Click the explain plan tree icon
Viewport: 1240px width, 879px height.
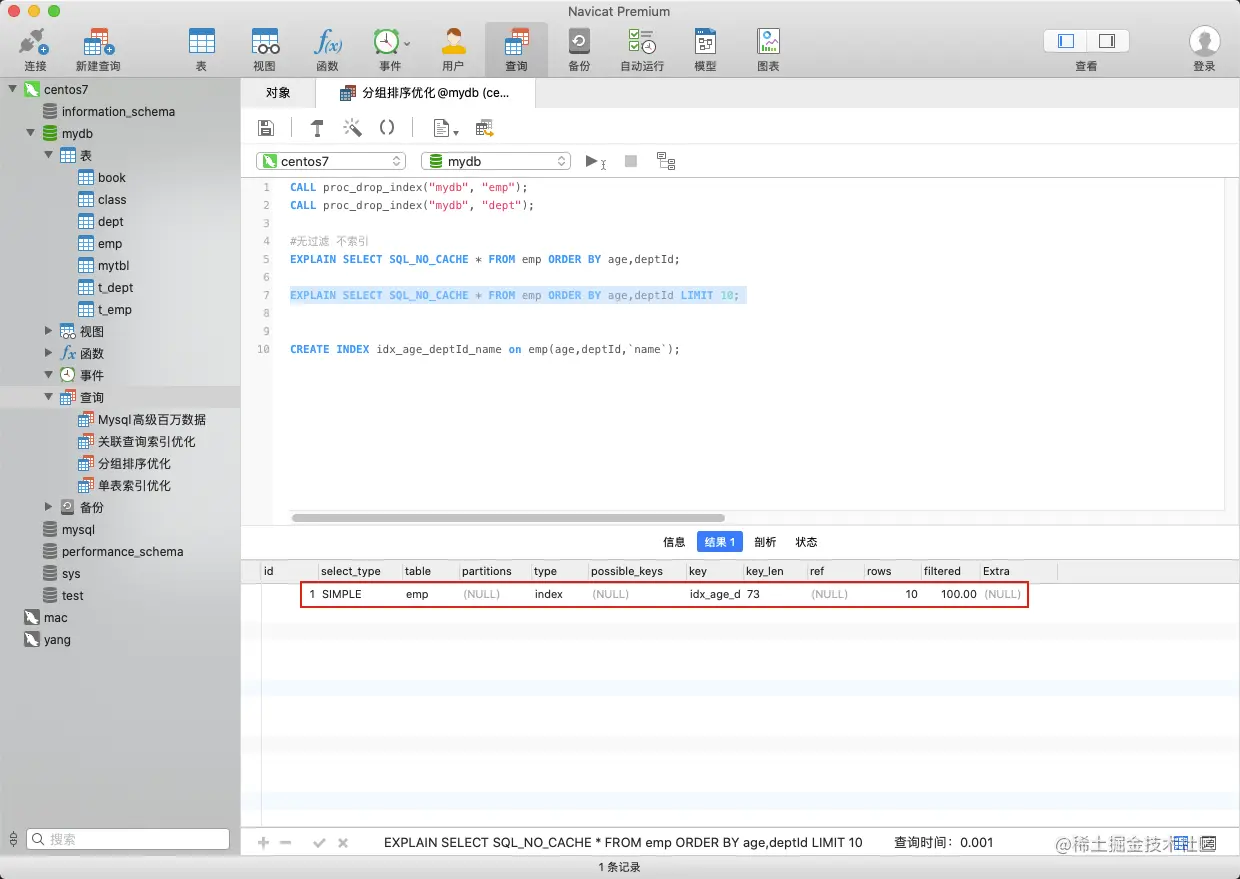[x=666, y=161]
